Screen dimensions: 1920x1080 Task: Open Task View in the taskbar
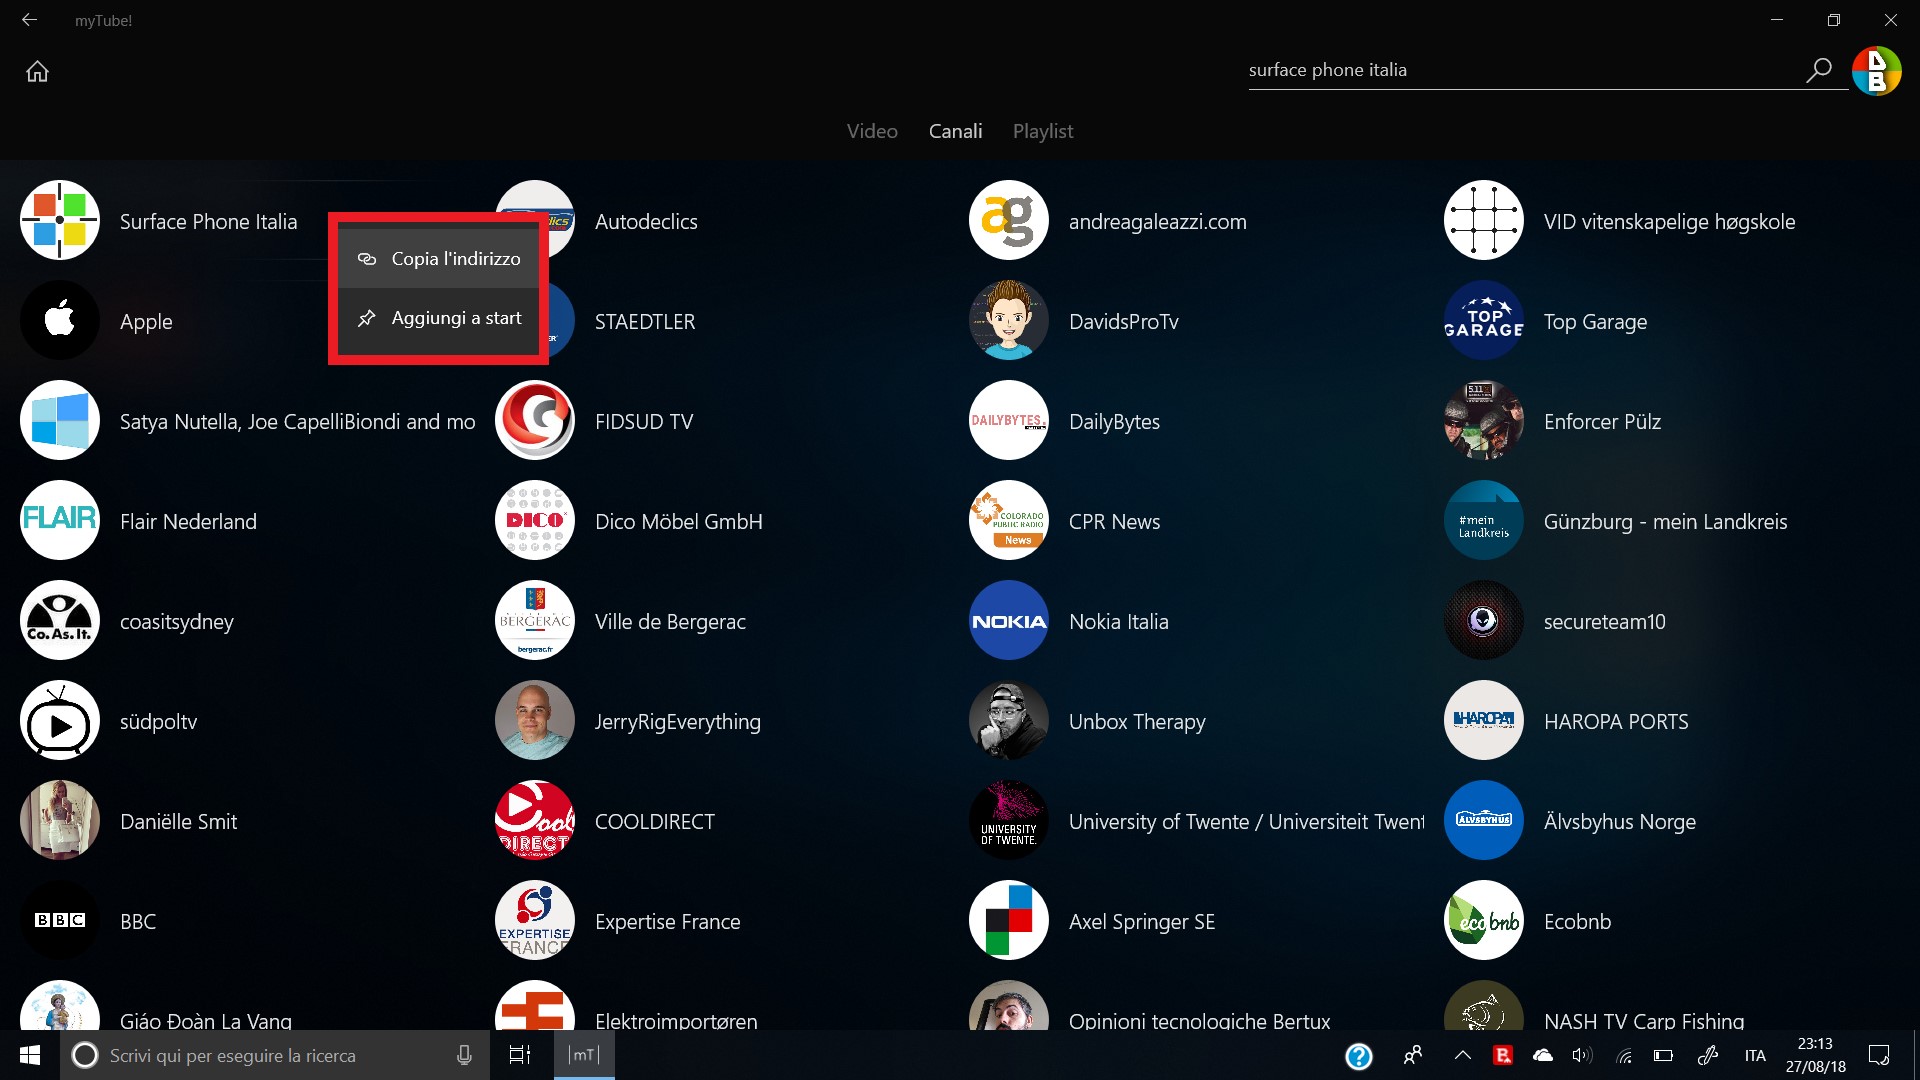(520, 1055)
